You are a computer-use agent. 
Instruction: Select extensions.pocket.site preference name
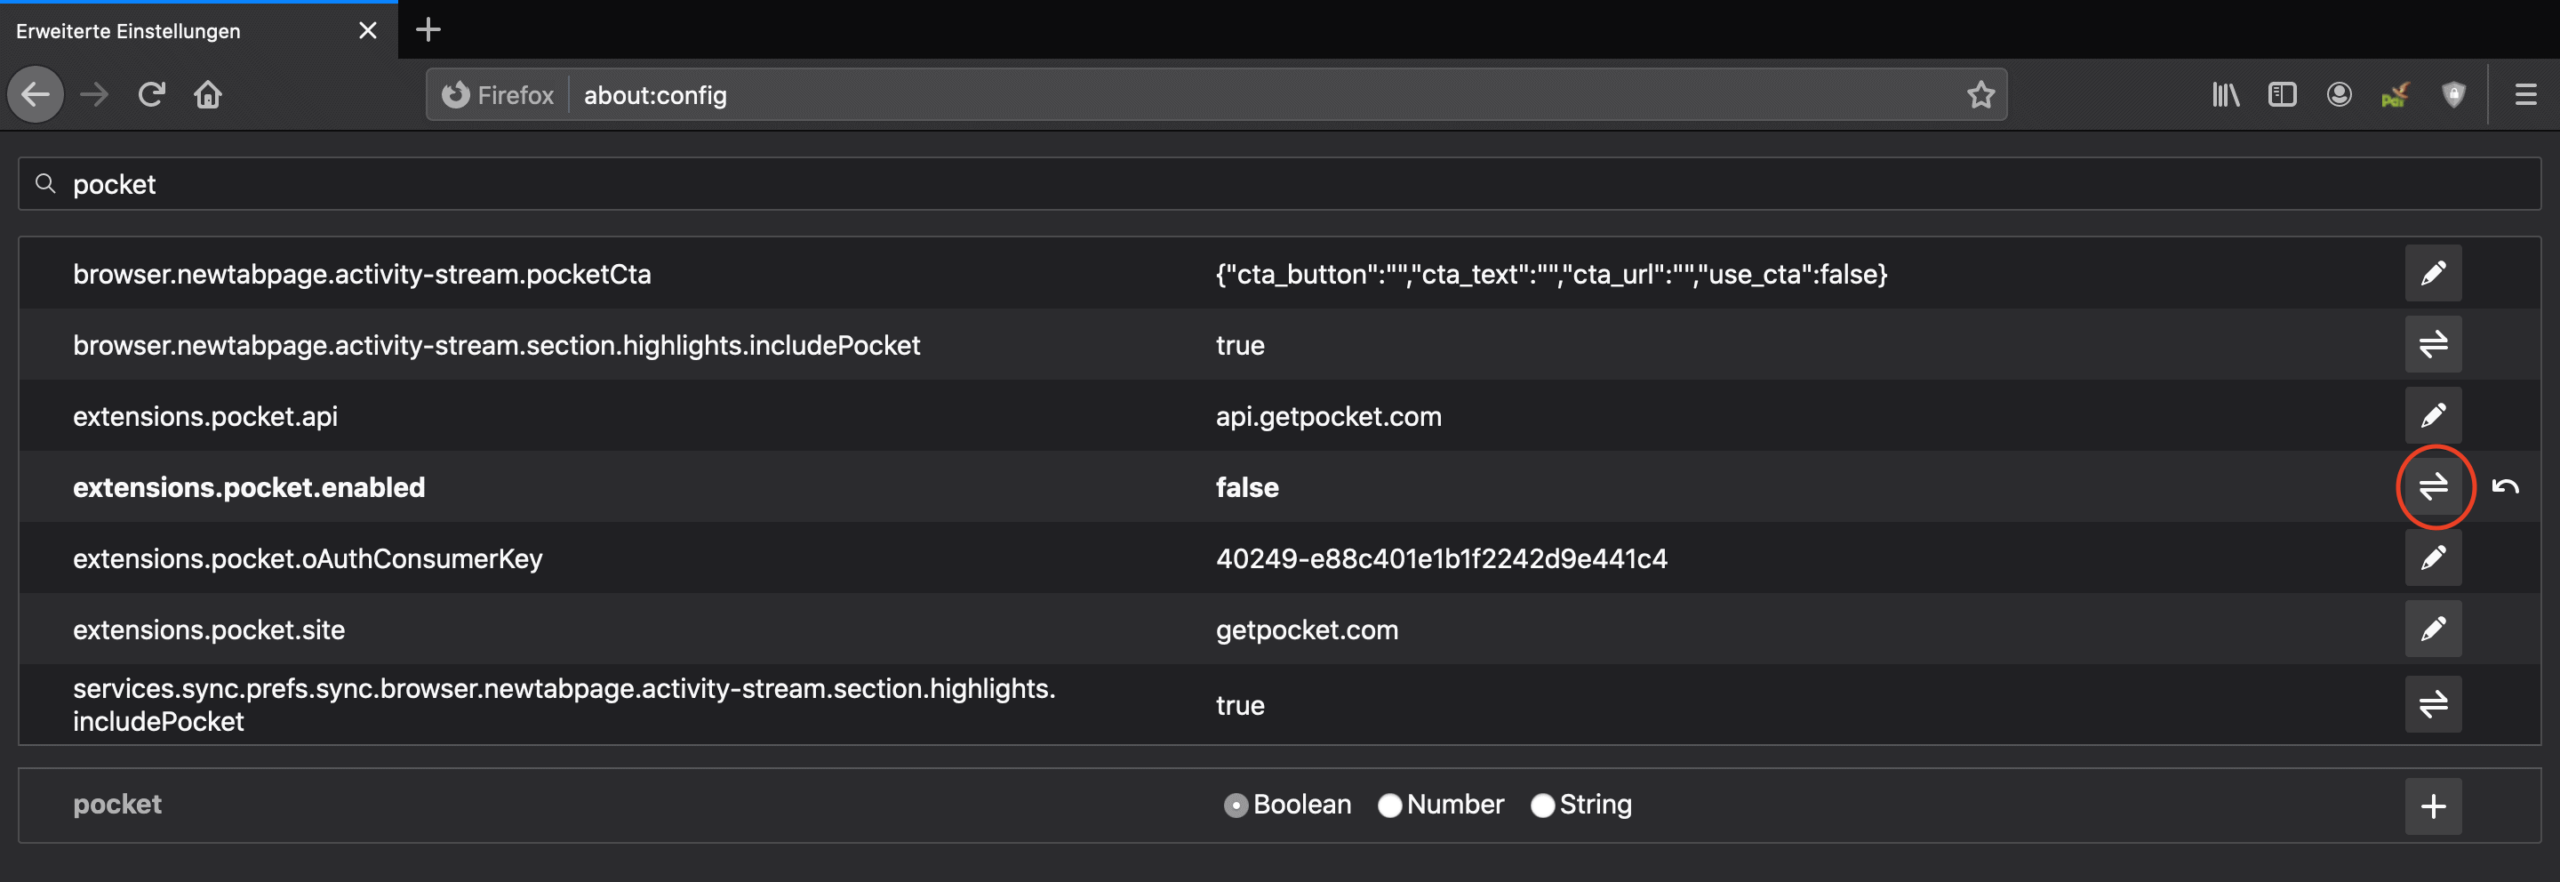(209, 630)
